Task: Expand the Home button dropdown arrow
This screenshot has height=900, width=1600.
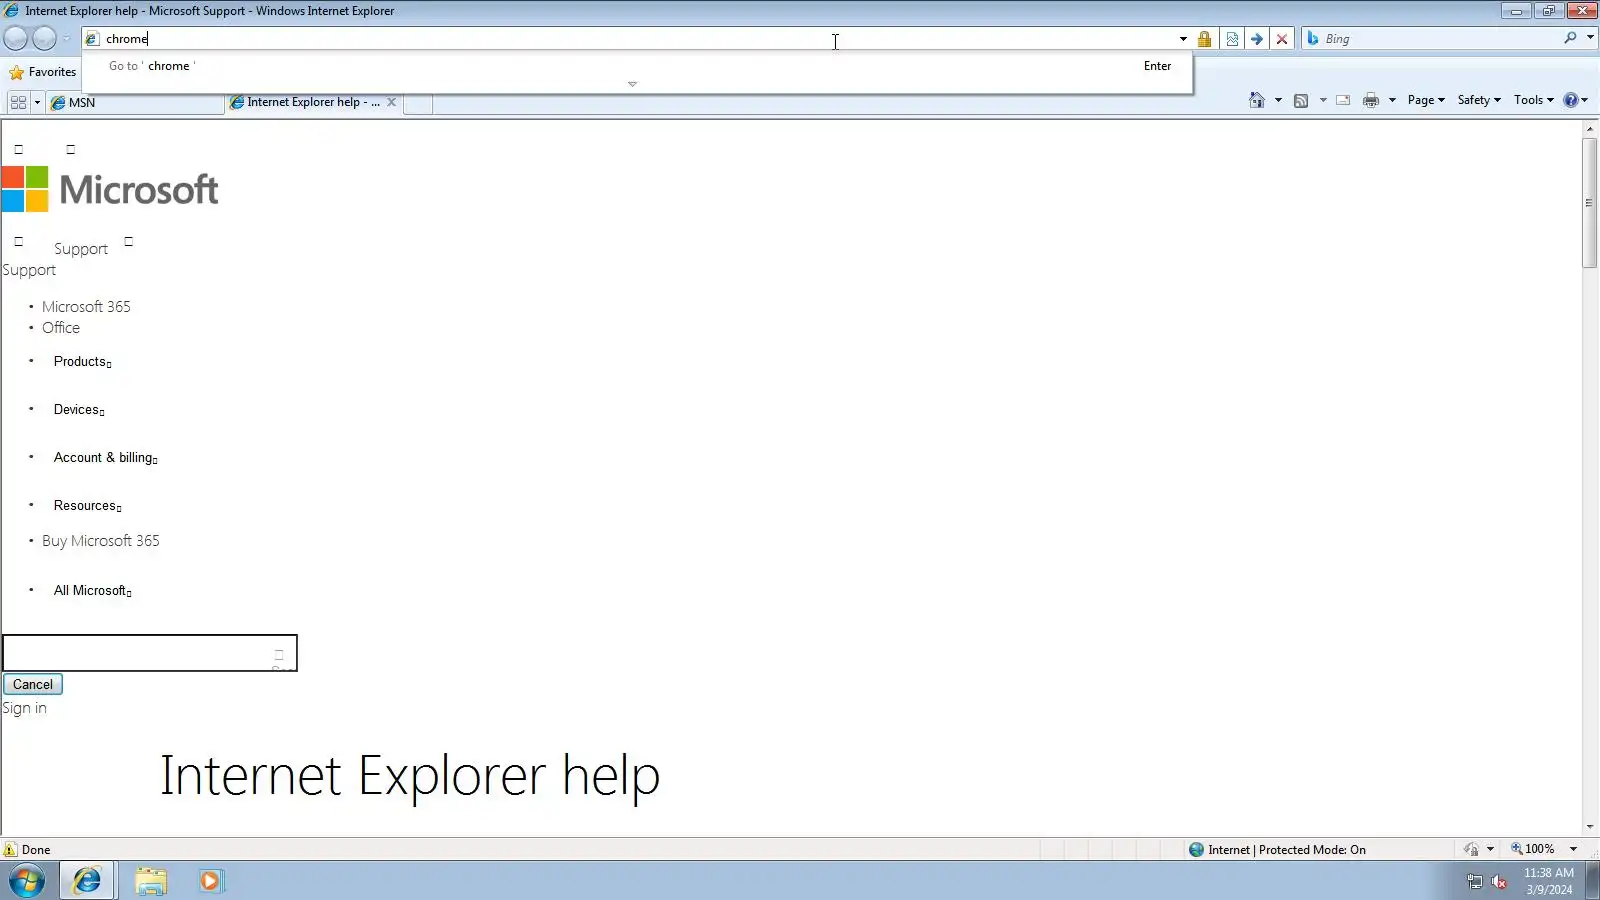Action: click(1278, 100)
